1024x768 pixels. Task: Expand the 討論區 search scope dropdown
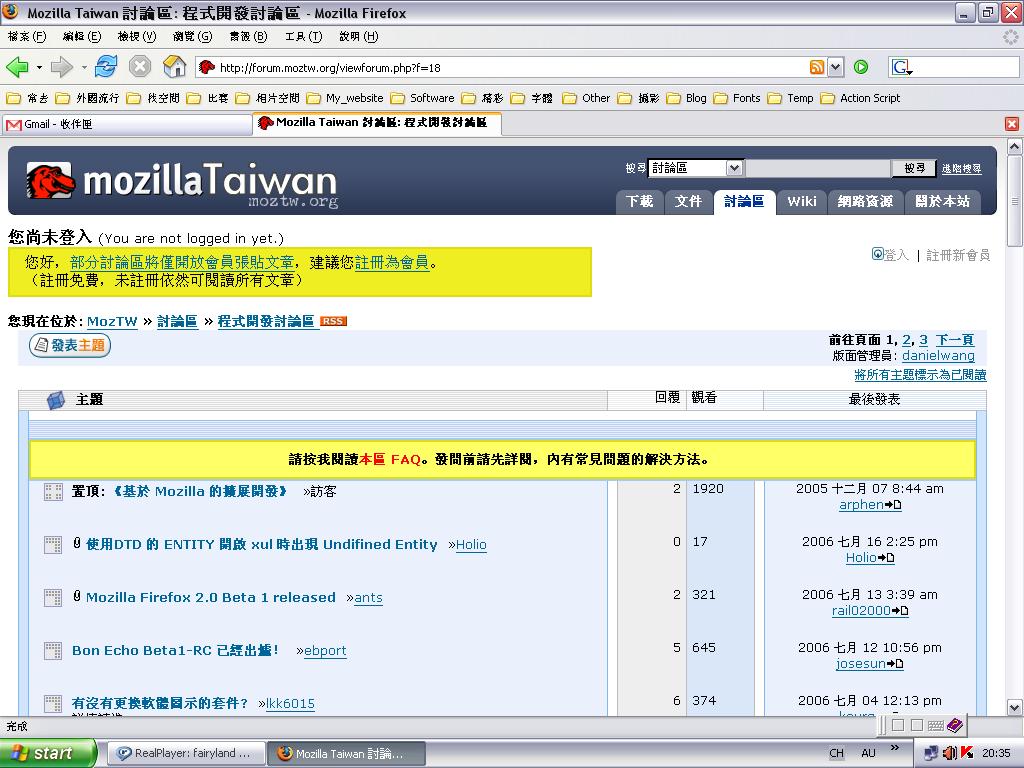734,168
